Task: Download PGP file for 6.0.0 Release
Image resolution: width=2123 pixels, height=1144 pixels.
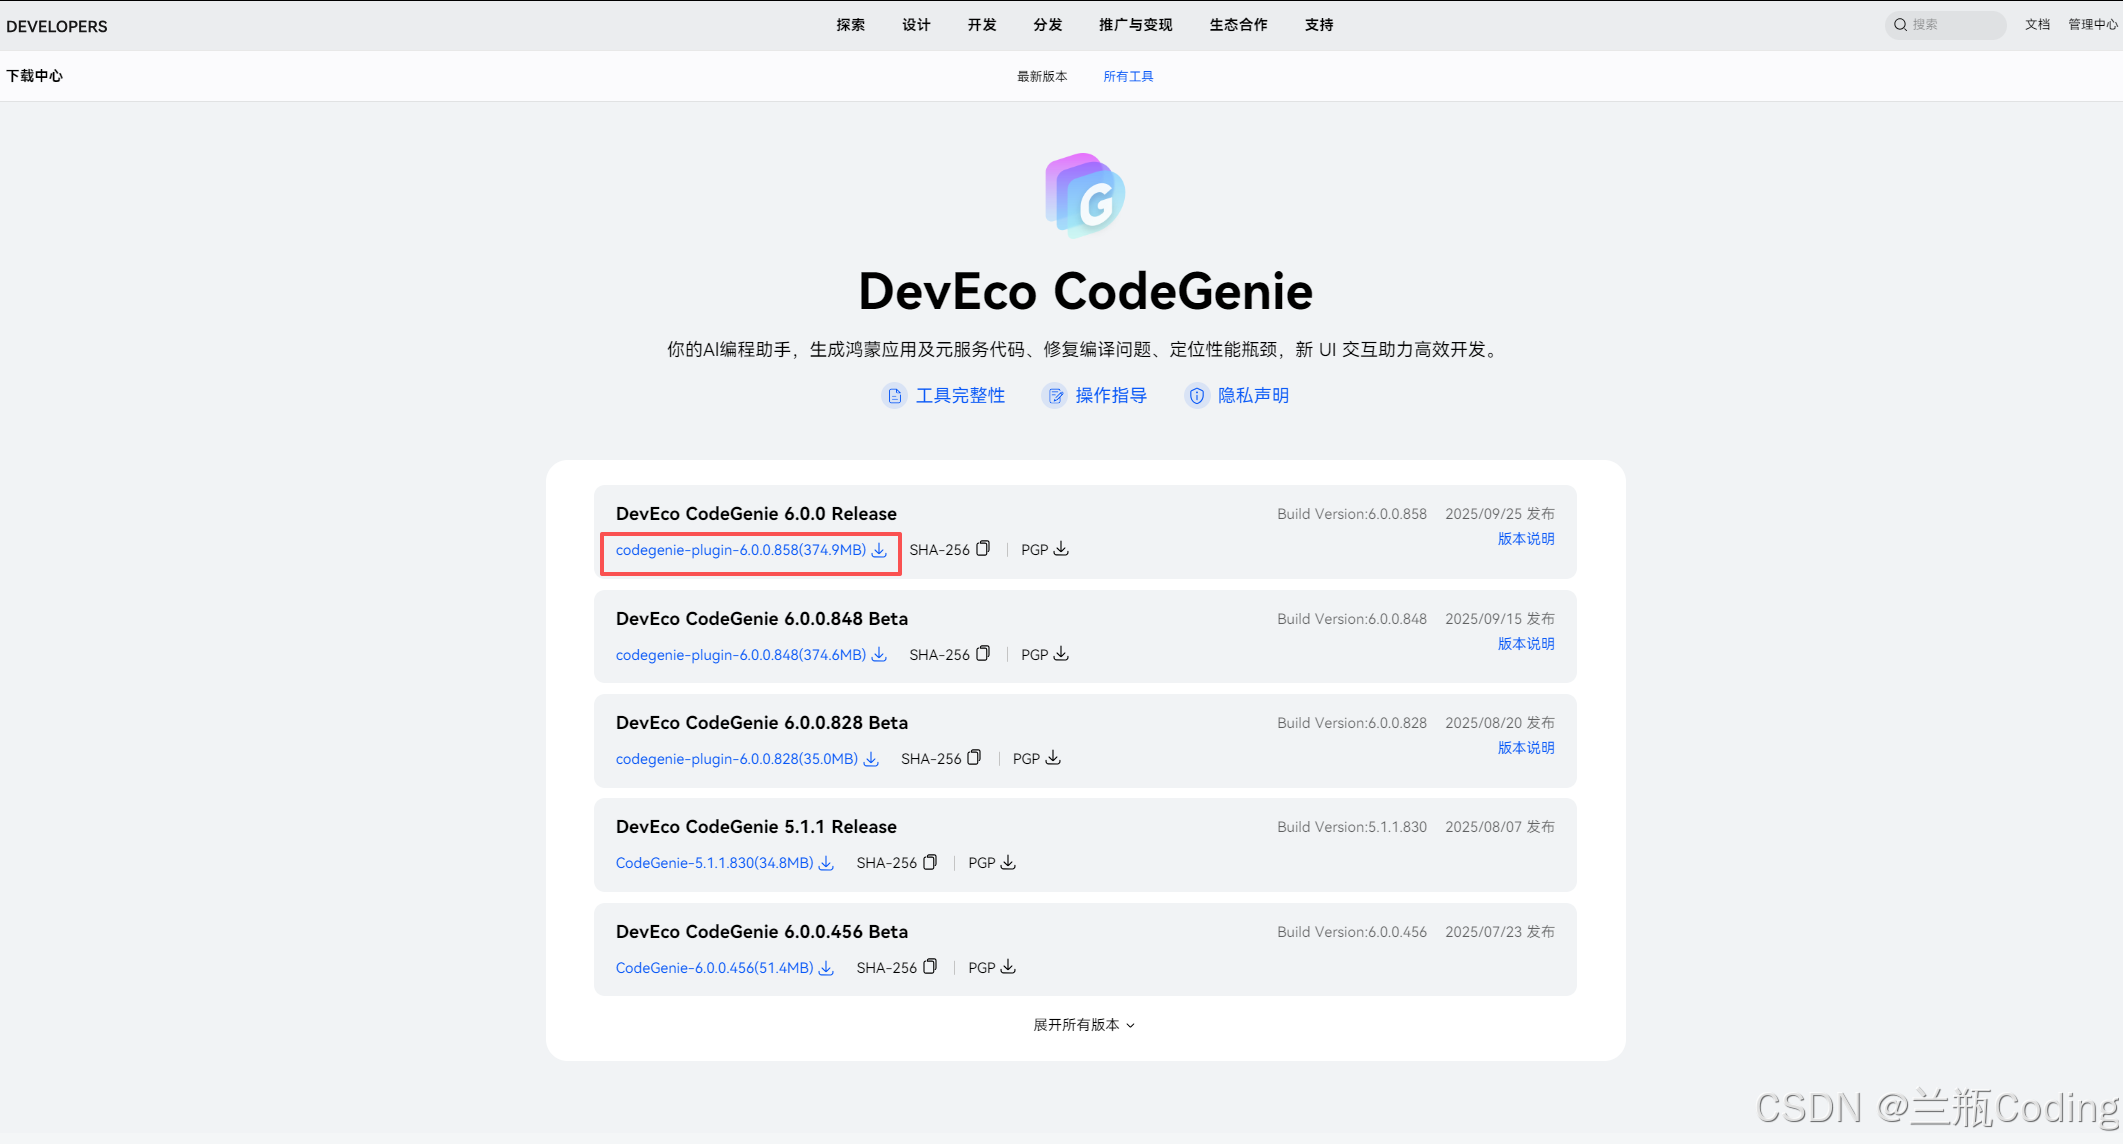Action: [1061, 549]
